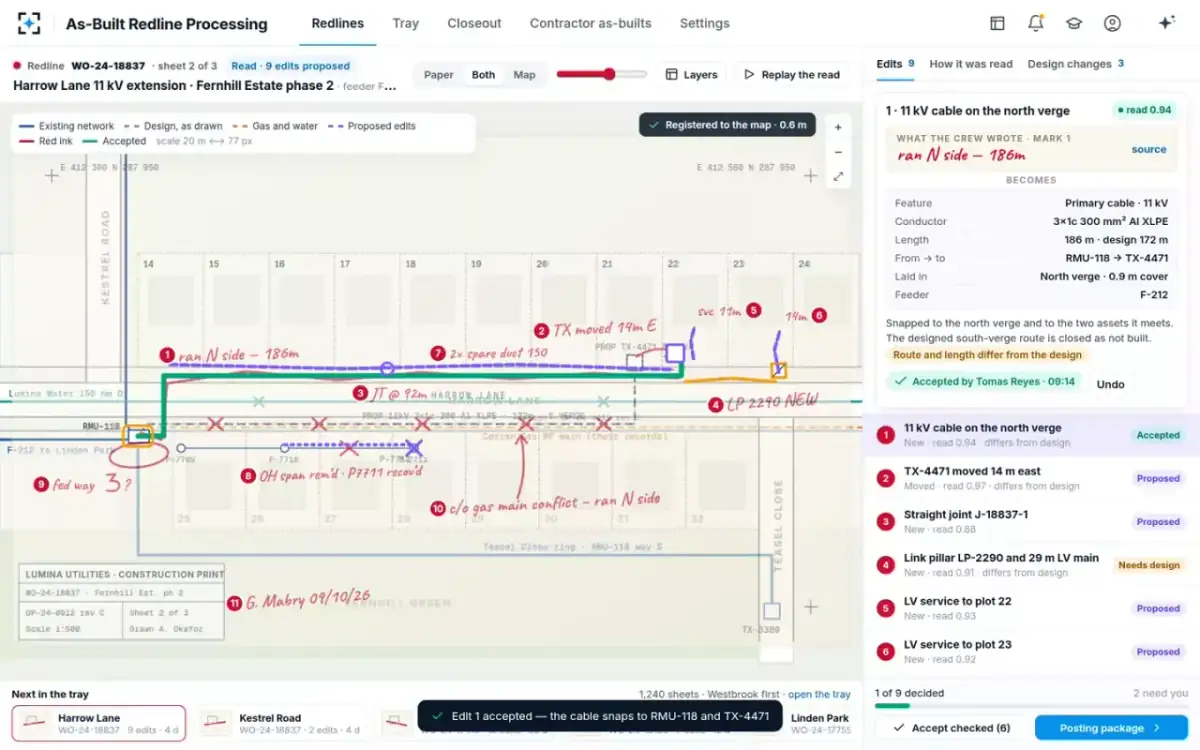The height and width of the screenshot is (750, 1200).
Task: Click Needs design badge on LP-2290
Action: click(x=1150, y=565)
